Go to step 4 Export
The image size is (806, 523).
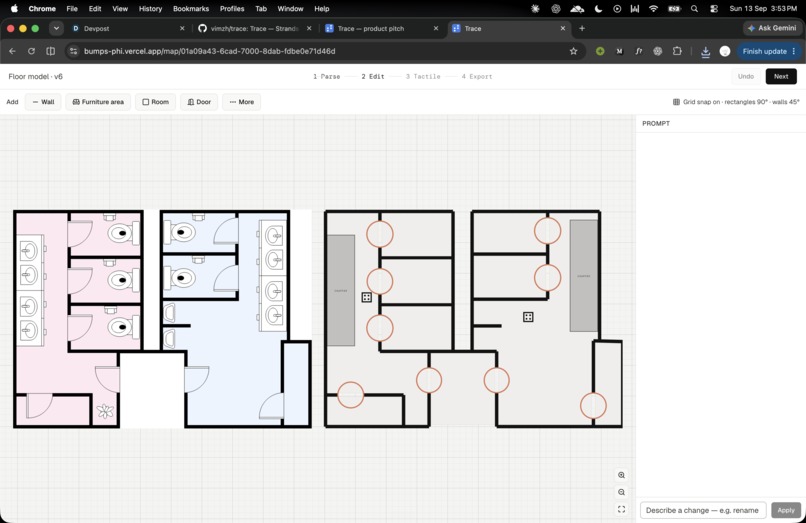point(477,76)
